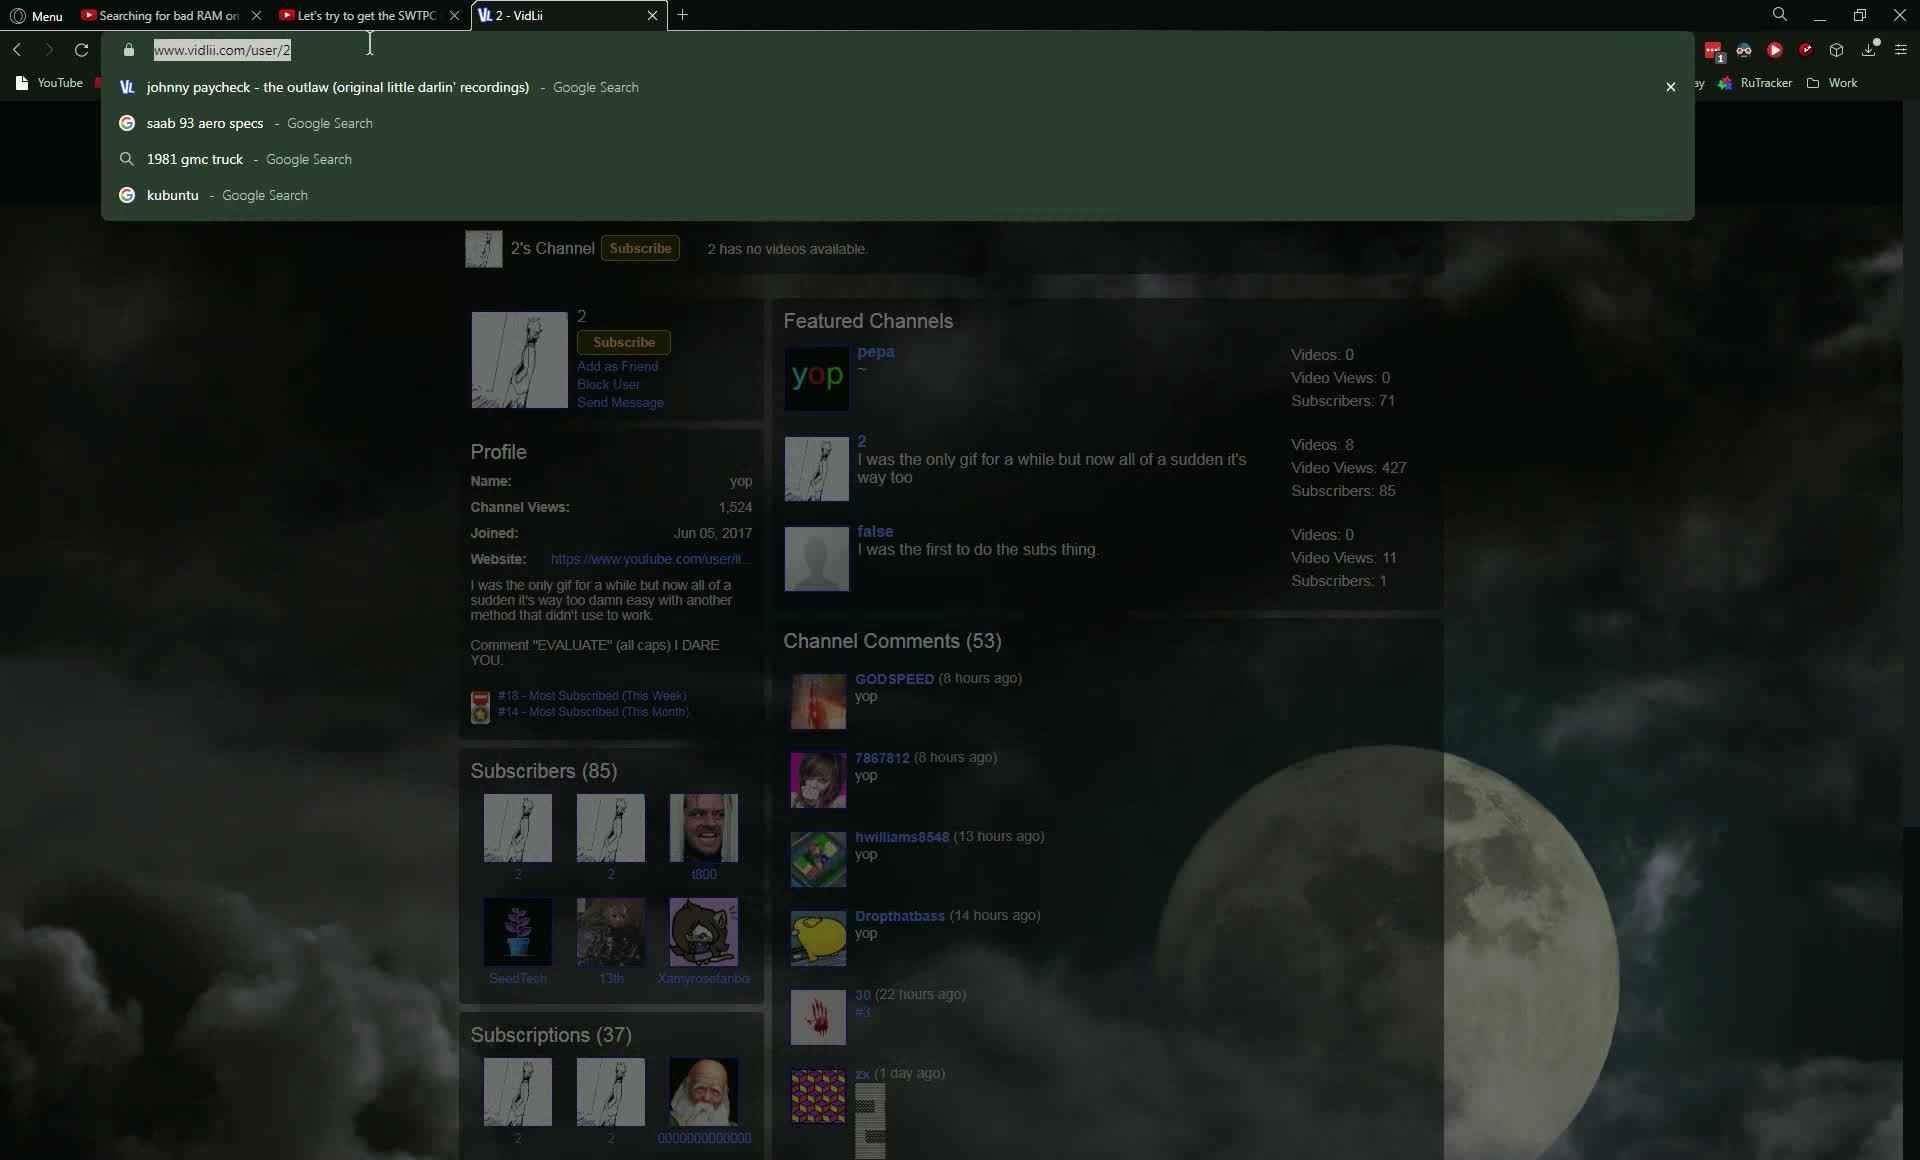Click the red play button extension icon
Viewport: 1920px width, 1160px height.
(1775, 50)
